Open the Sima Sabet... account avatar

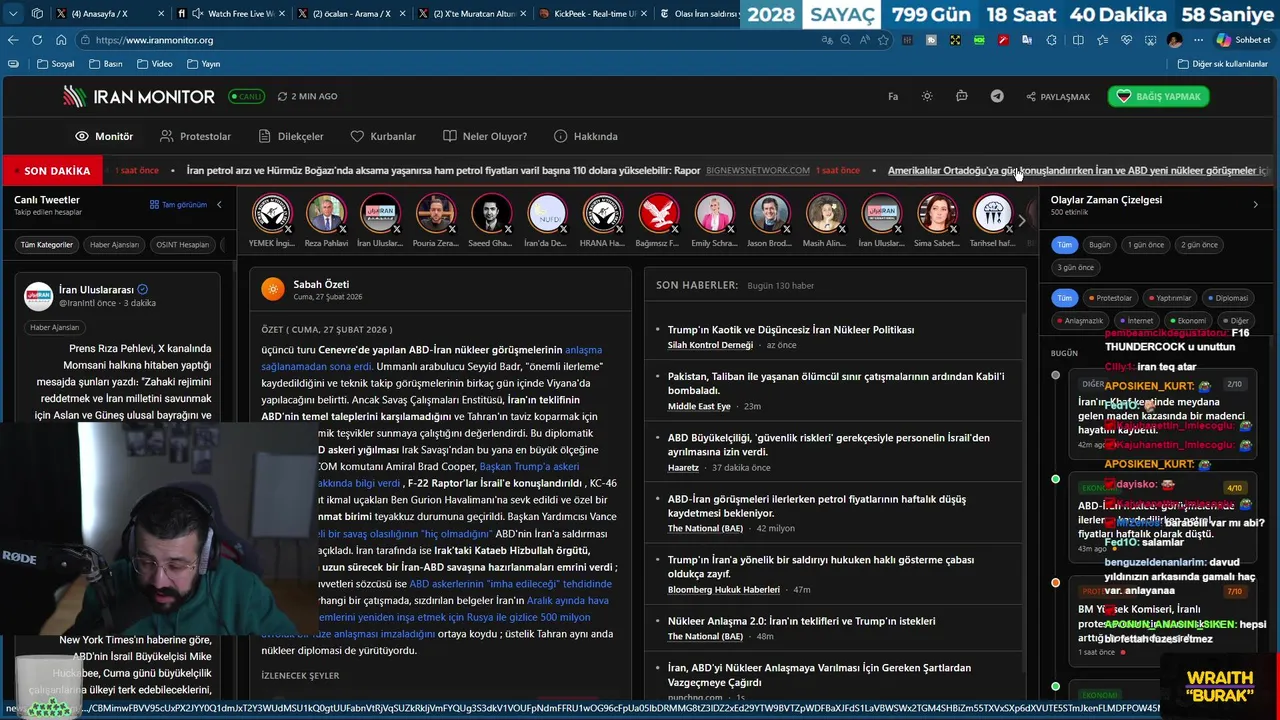pos(937,214)
